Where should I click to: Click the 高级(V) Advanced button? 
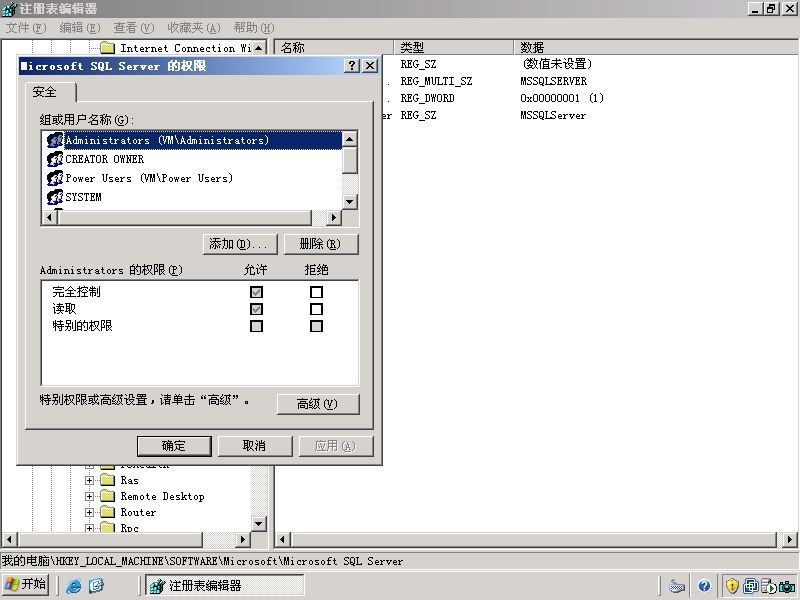pyautogui.click(x=318, y=404)
